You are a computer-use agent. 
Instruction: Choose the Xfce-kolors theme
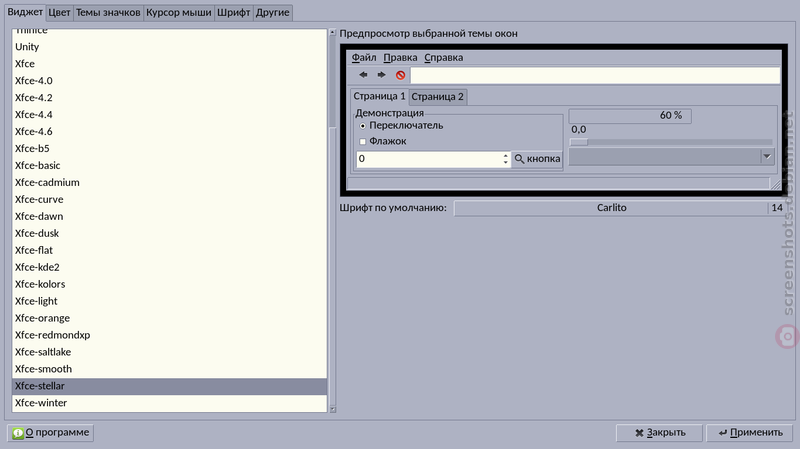169,284
